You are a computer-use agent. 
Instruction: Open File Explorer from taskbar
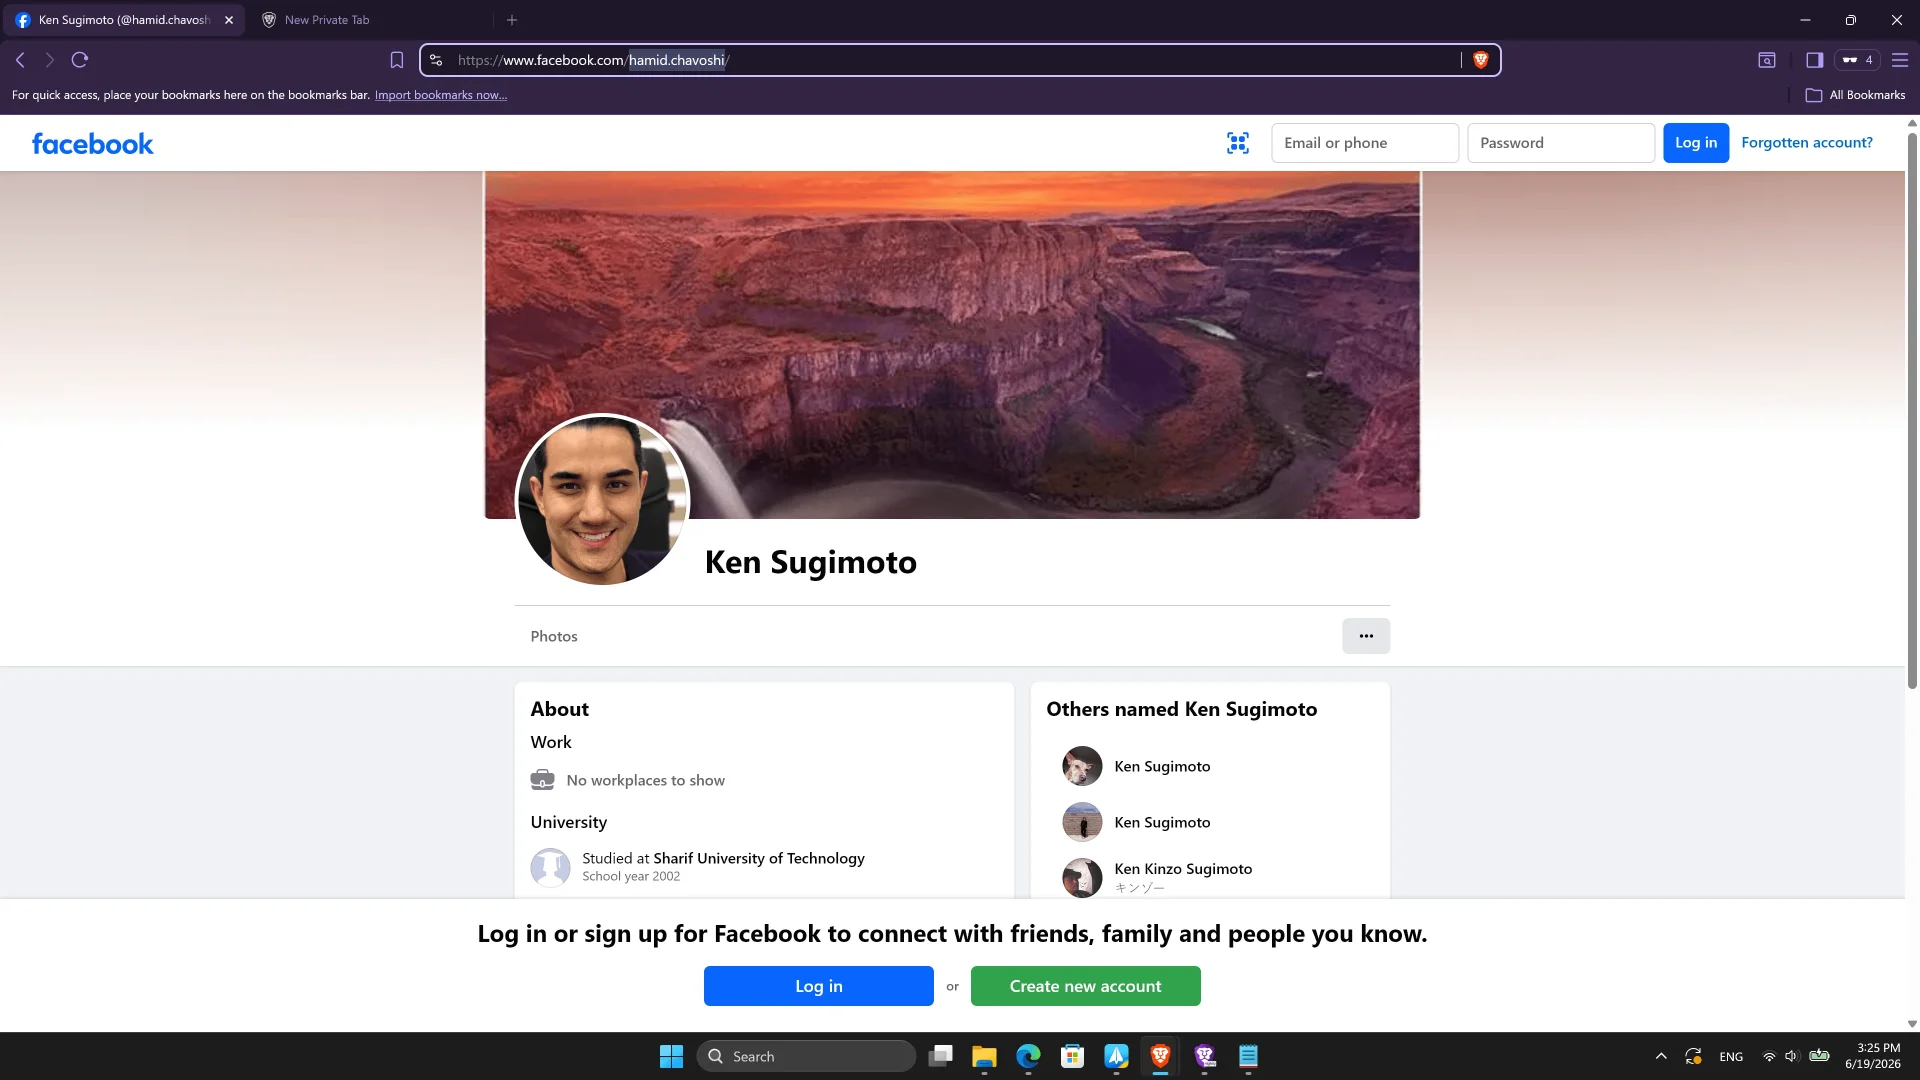point(984,1056)
